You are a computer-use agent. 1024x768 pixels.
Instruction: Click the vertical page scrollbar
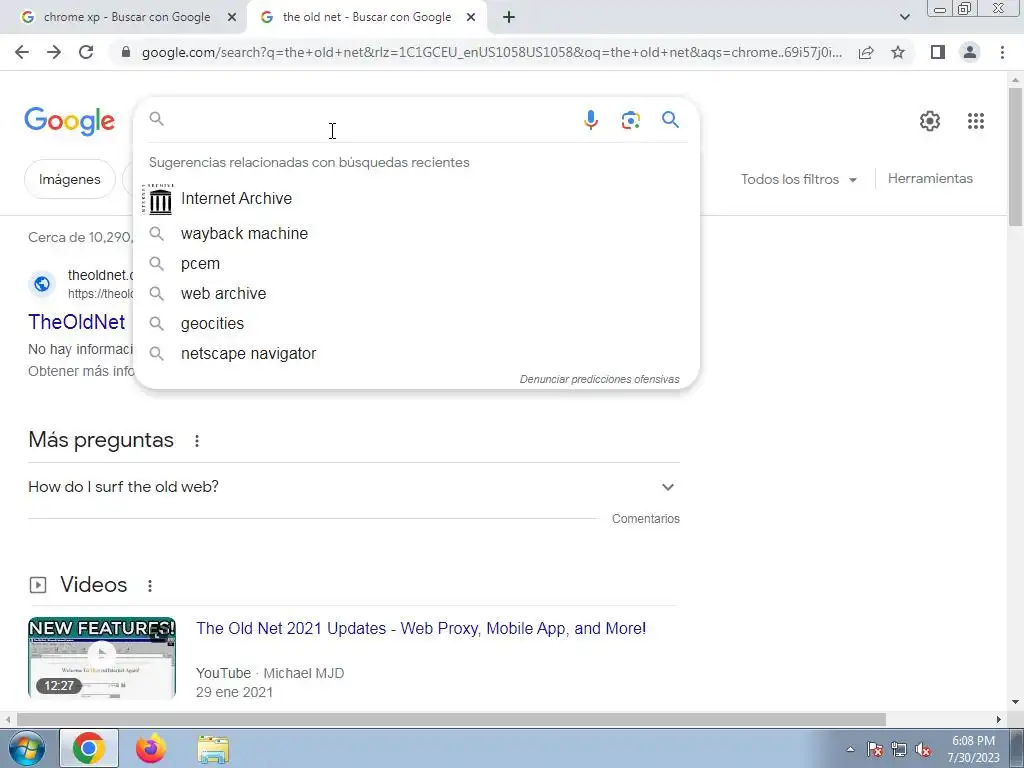click(1015, 157)
